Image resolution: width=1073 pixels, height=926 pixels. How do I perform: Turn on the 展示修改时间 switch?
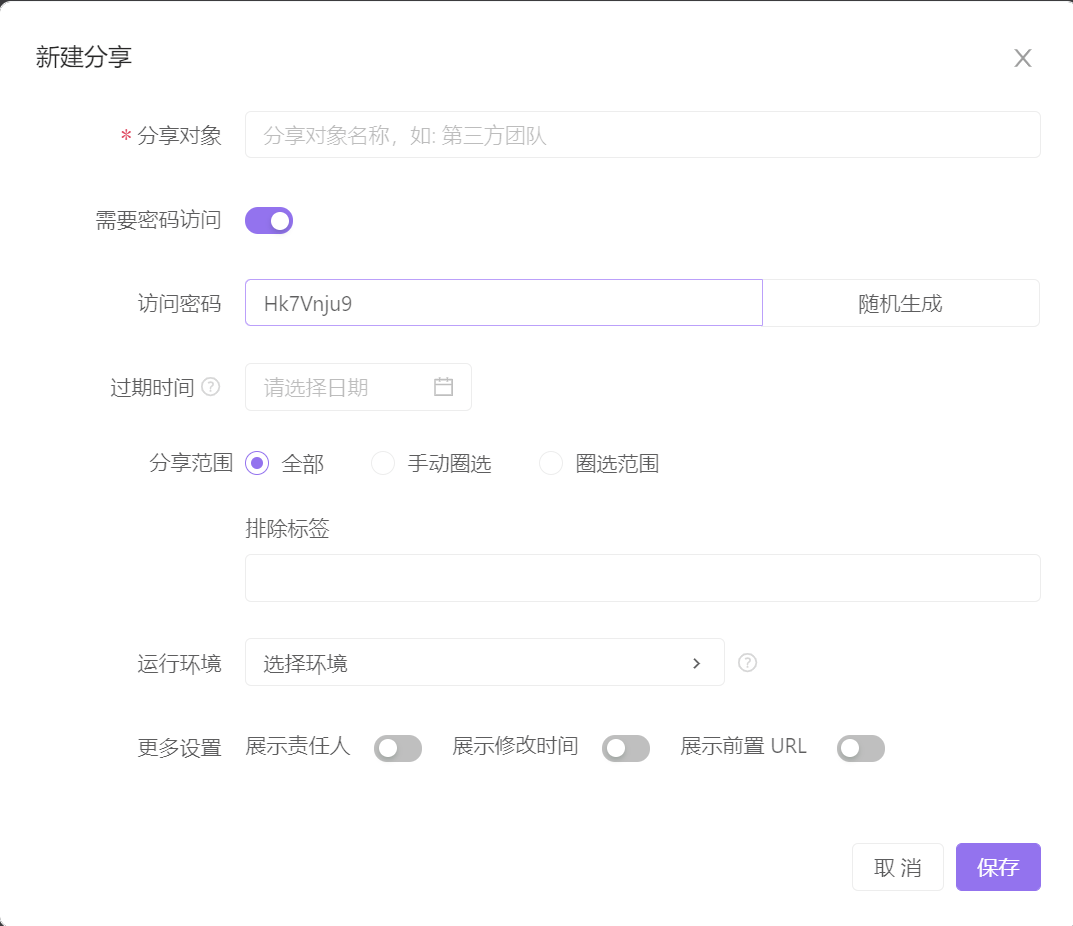tap(626, 748)
